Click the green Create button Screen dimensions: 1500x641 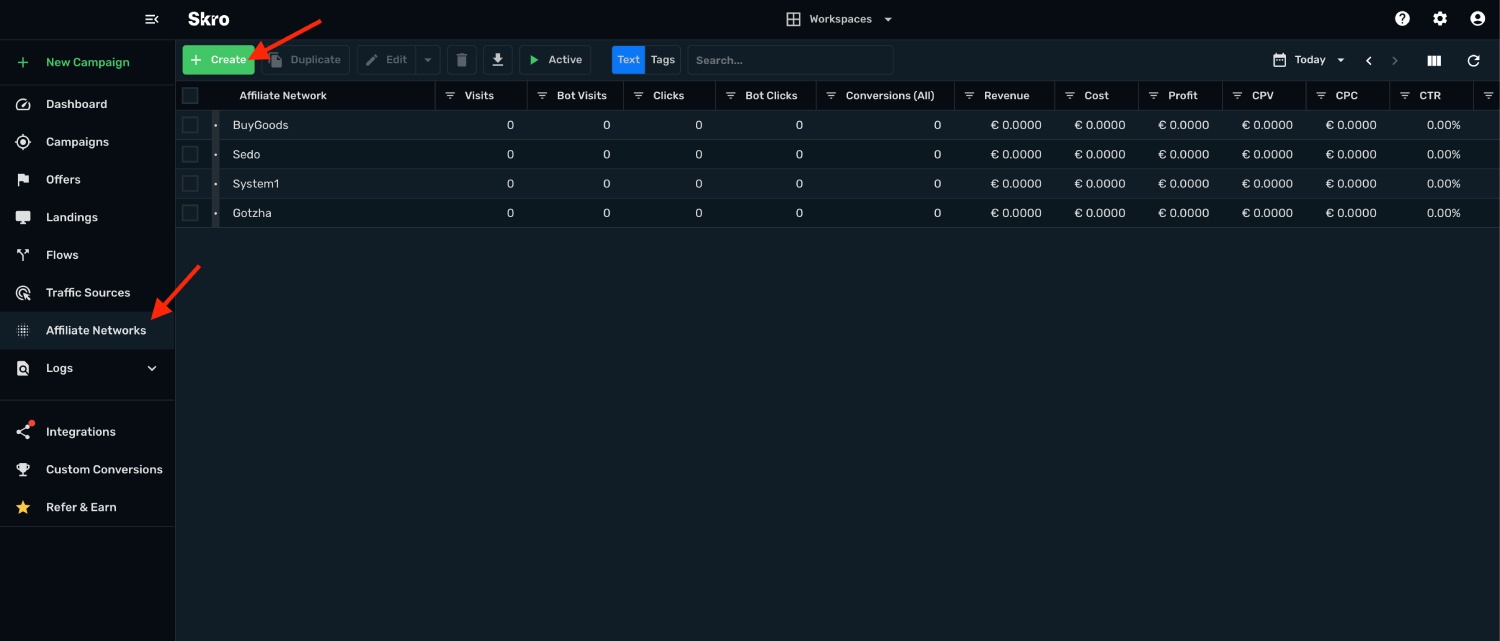[x=218, y=60]
